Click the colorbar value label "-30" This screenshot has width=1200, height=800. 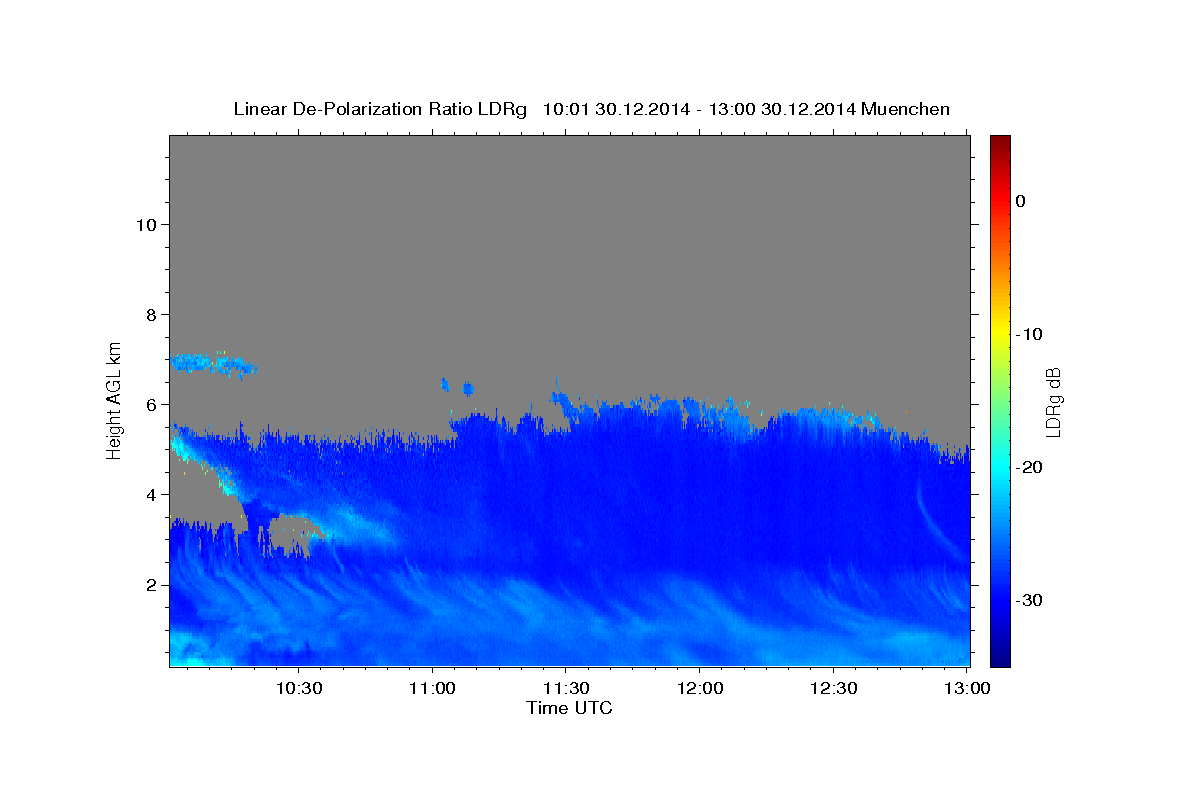click(1030, 600)
